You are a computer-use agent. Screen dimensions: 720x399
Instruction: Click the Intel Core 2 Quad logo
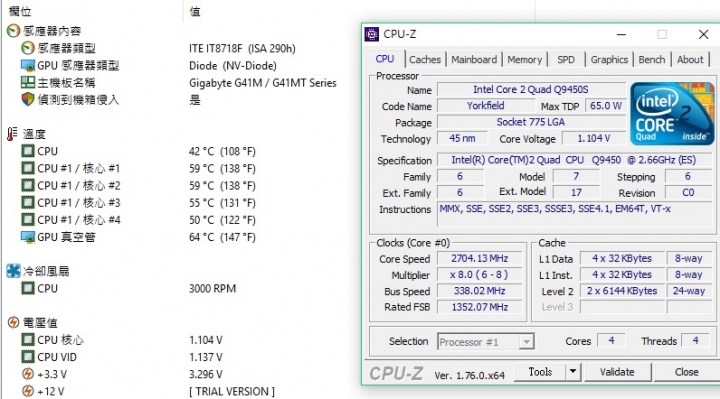tap(672, 113)
